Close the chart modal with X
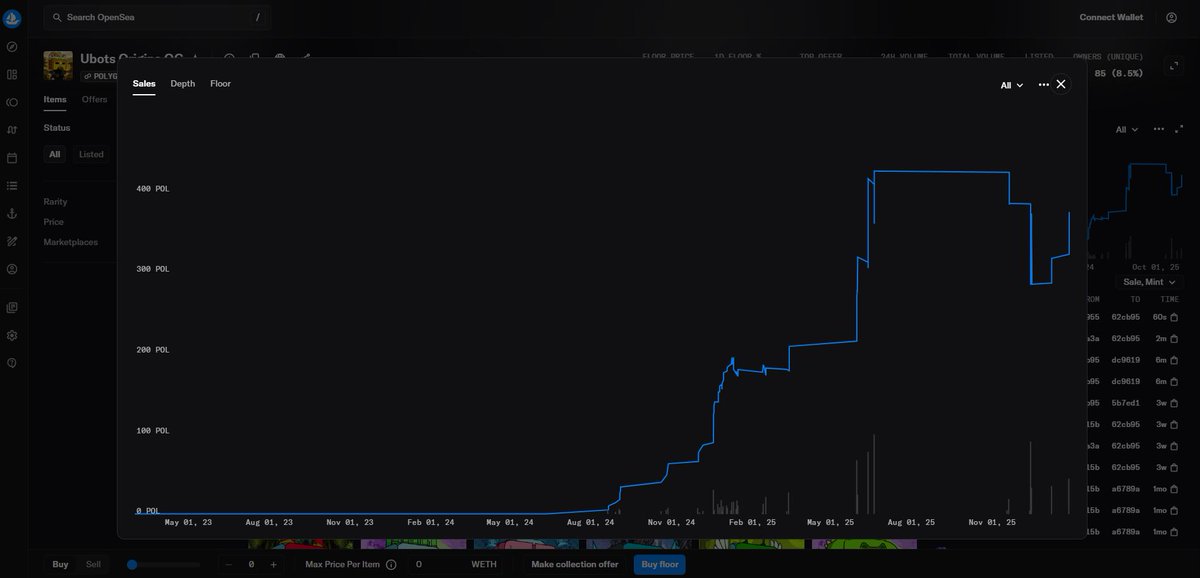 [x=1061, y=84]
